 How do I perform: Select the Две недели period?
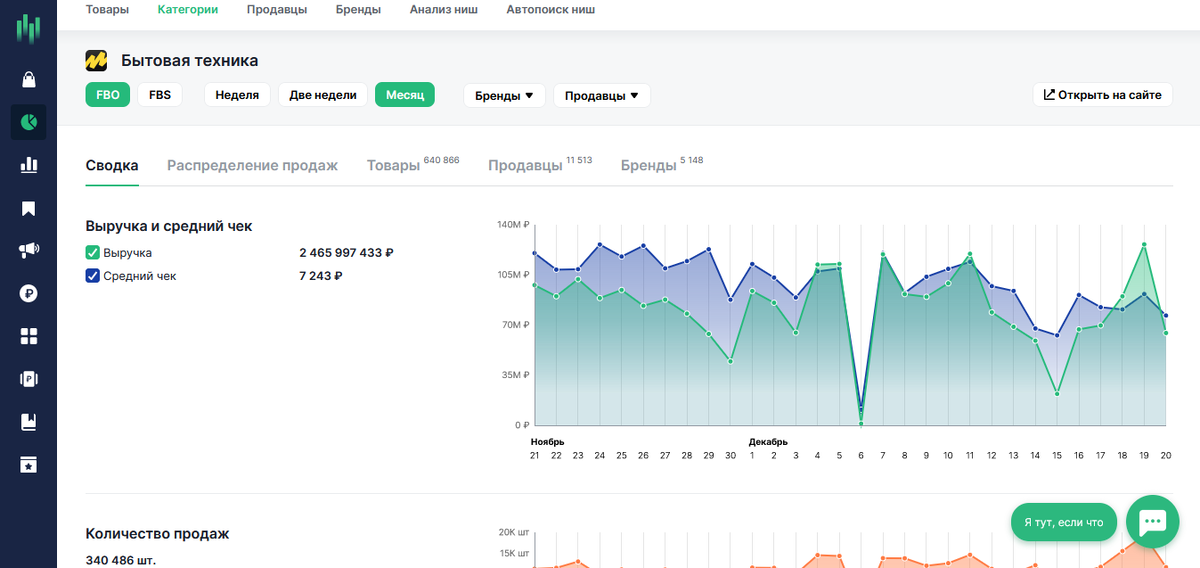323,95
